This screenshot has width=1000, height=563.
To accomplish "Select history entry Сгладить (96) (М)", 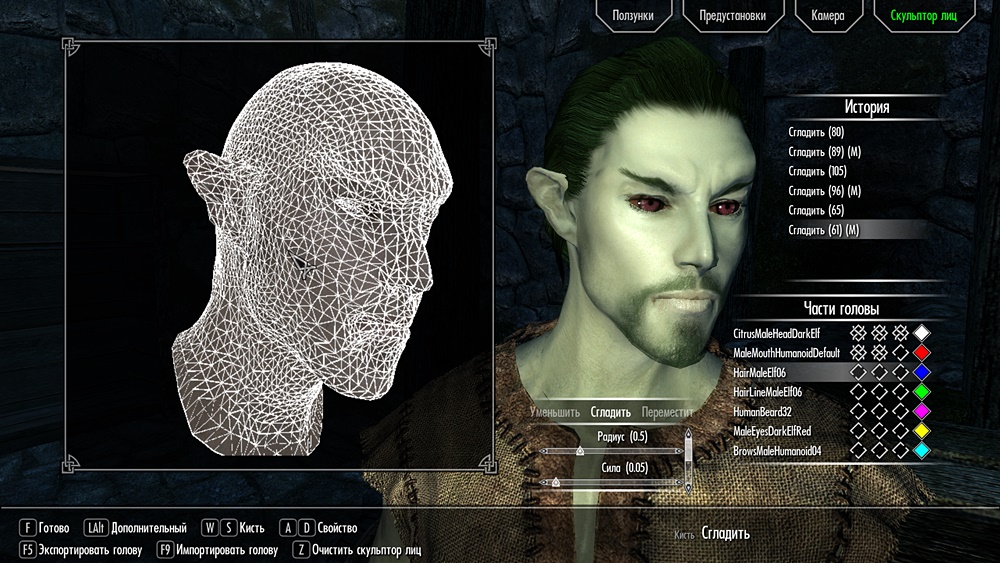I will [825, 191].
